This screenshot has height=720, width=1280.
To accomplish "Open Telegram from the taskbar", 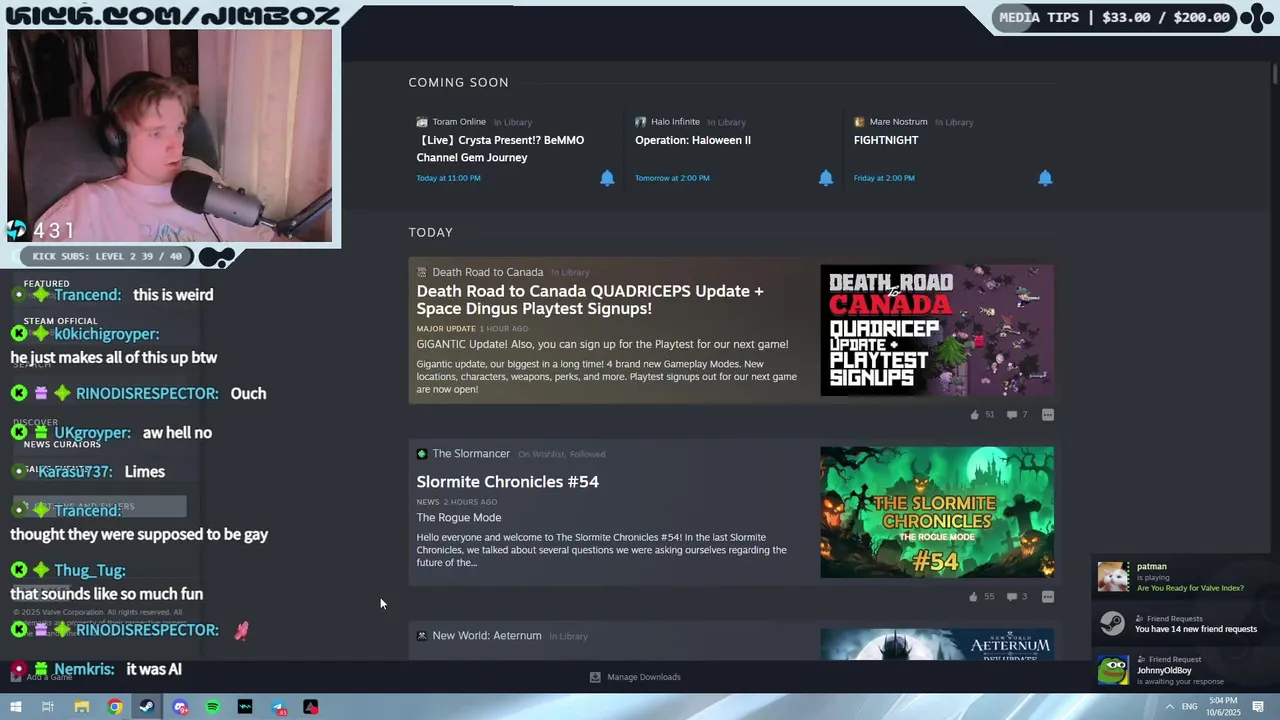I will pyautogui.click(x=279, y=707).
